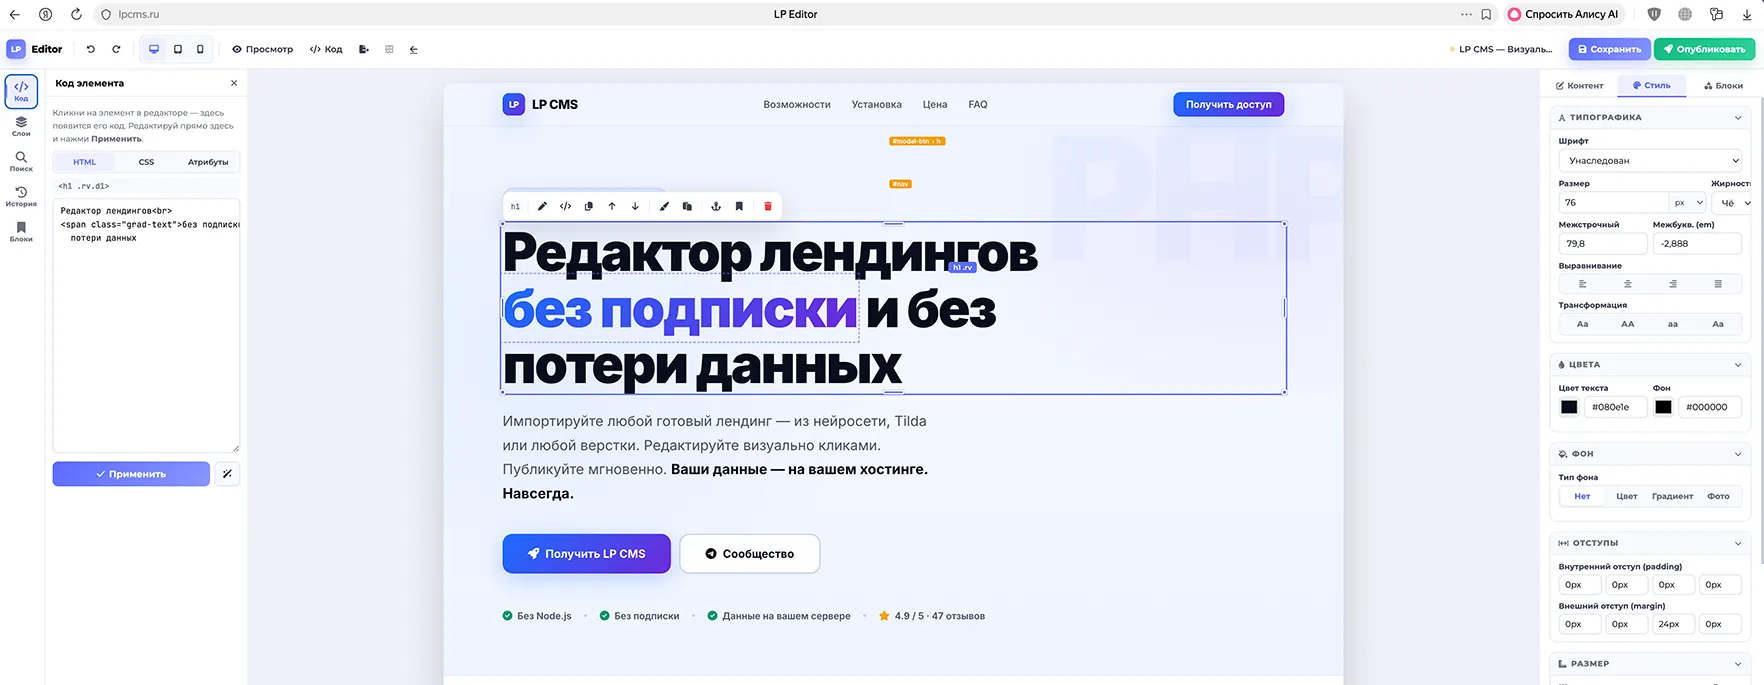This screenshot has width=1764, height=685.
Task: Open the Шрифт font dropdown
Action: pos(1650,160)
